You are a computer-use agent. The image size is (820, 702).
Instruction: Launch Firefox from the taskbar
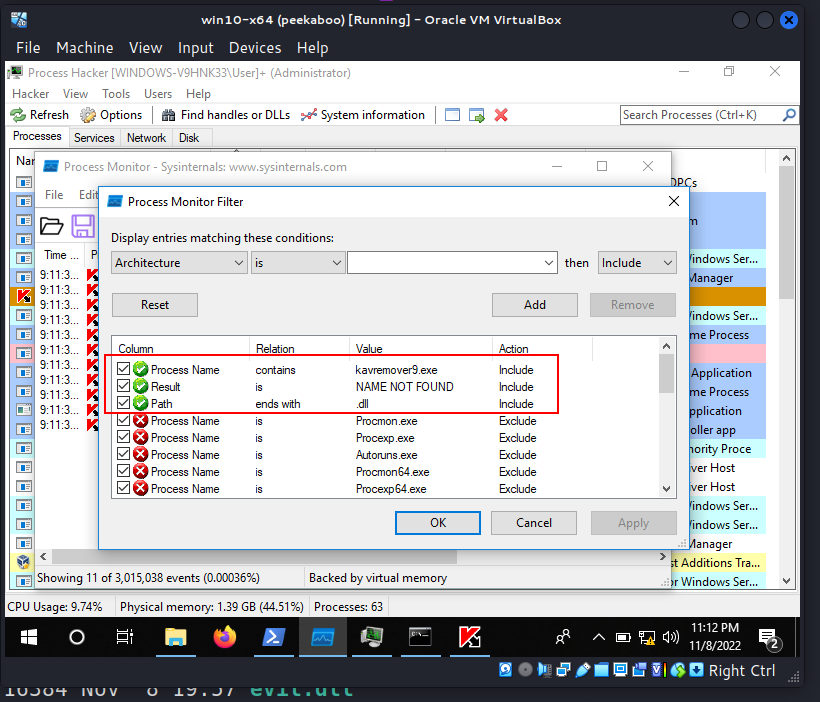pyautogui.click(x=225, y=637)
